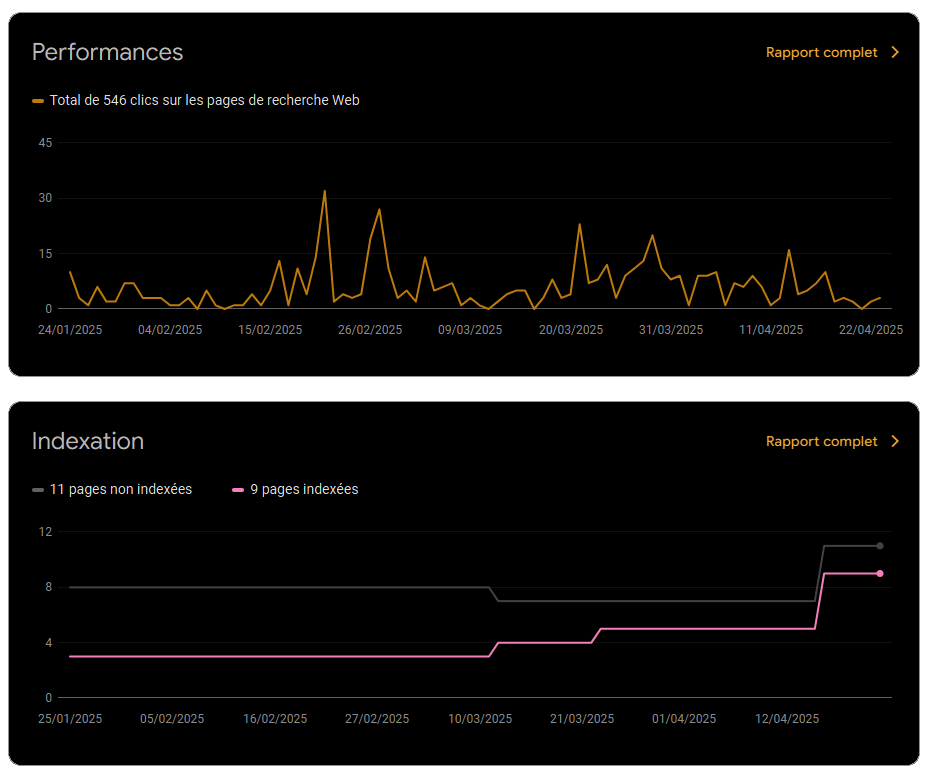Click the gray legend marker for non-indexed pages
The width and height of the screenshot is (932, 778).
tap(38, 490)
